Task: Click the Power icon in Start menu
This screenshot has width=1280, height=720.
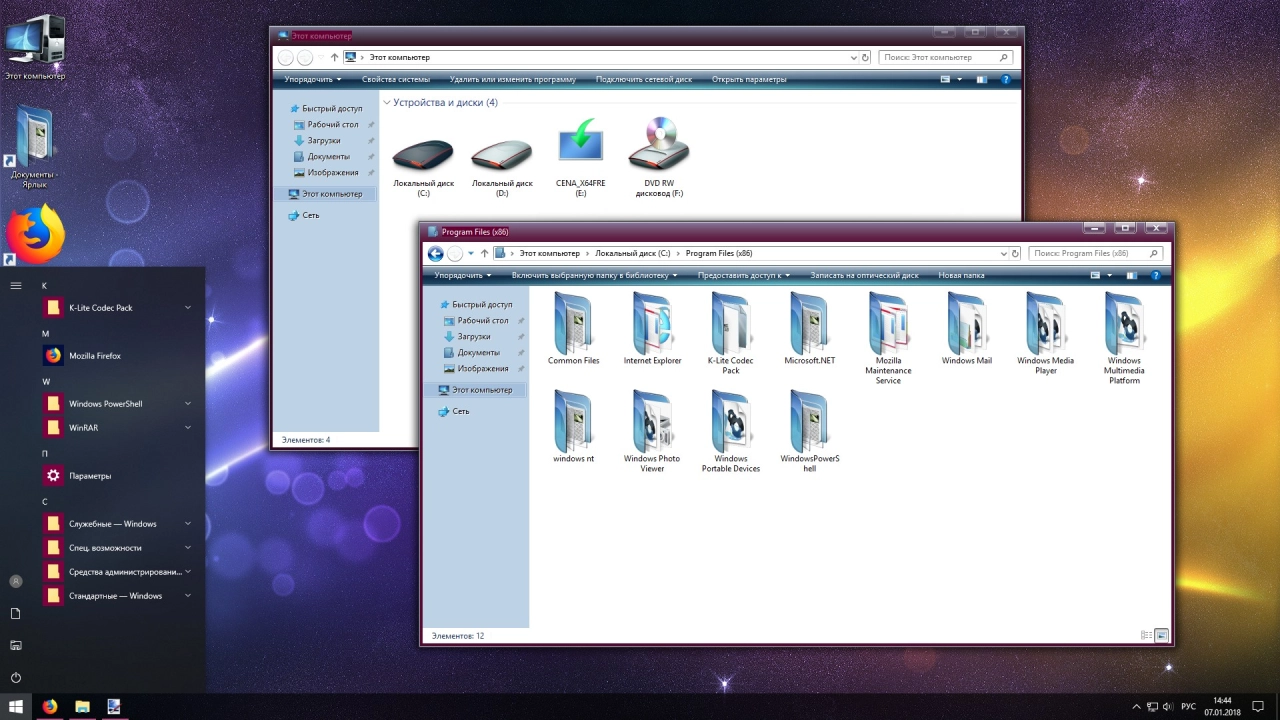Action: click(16, 677)
